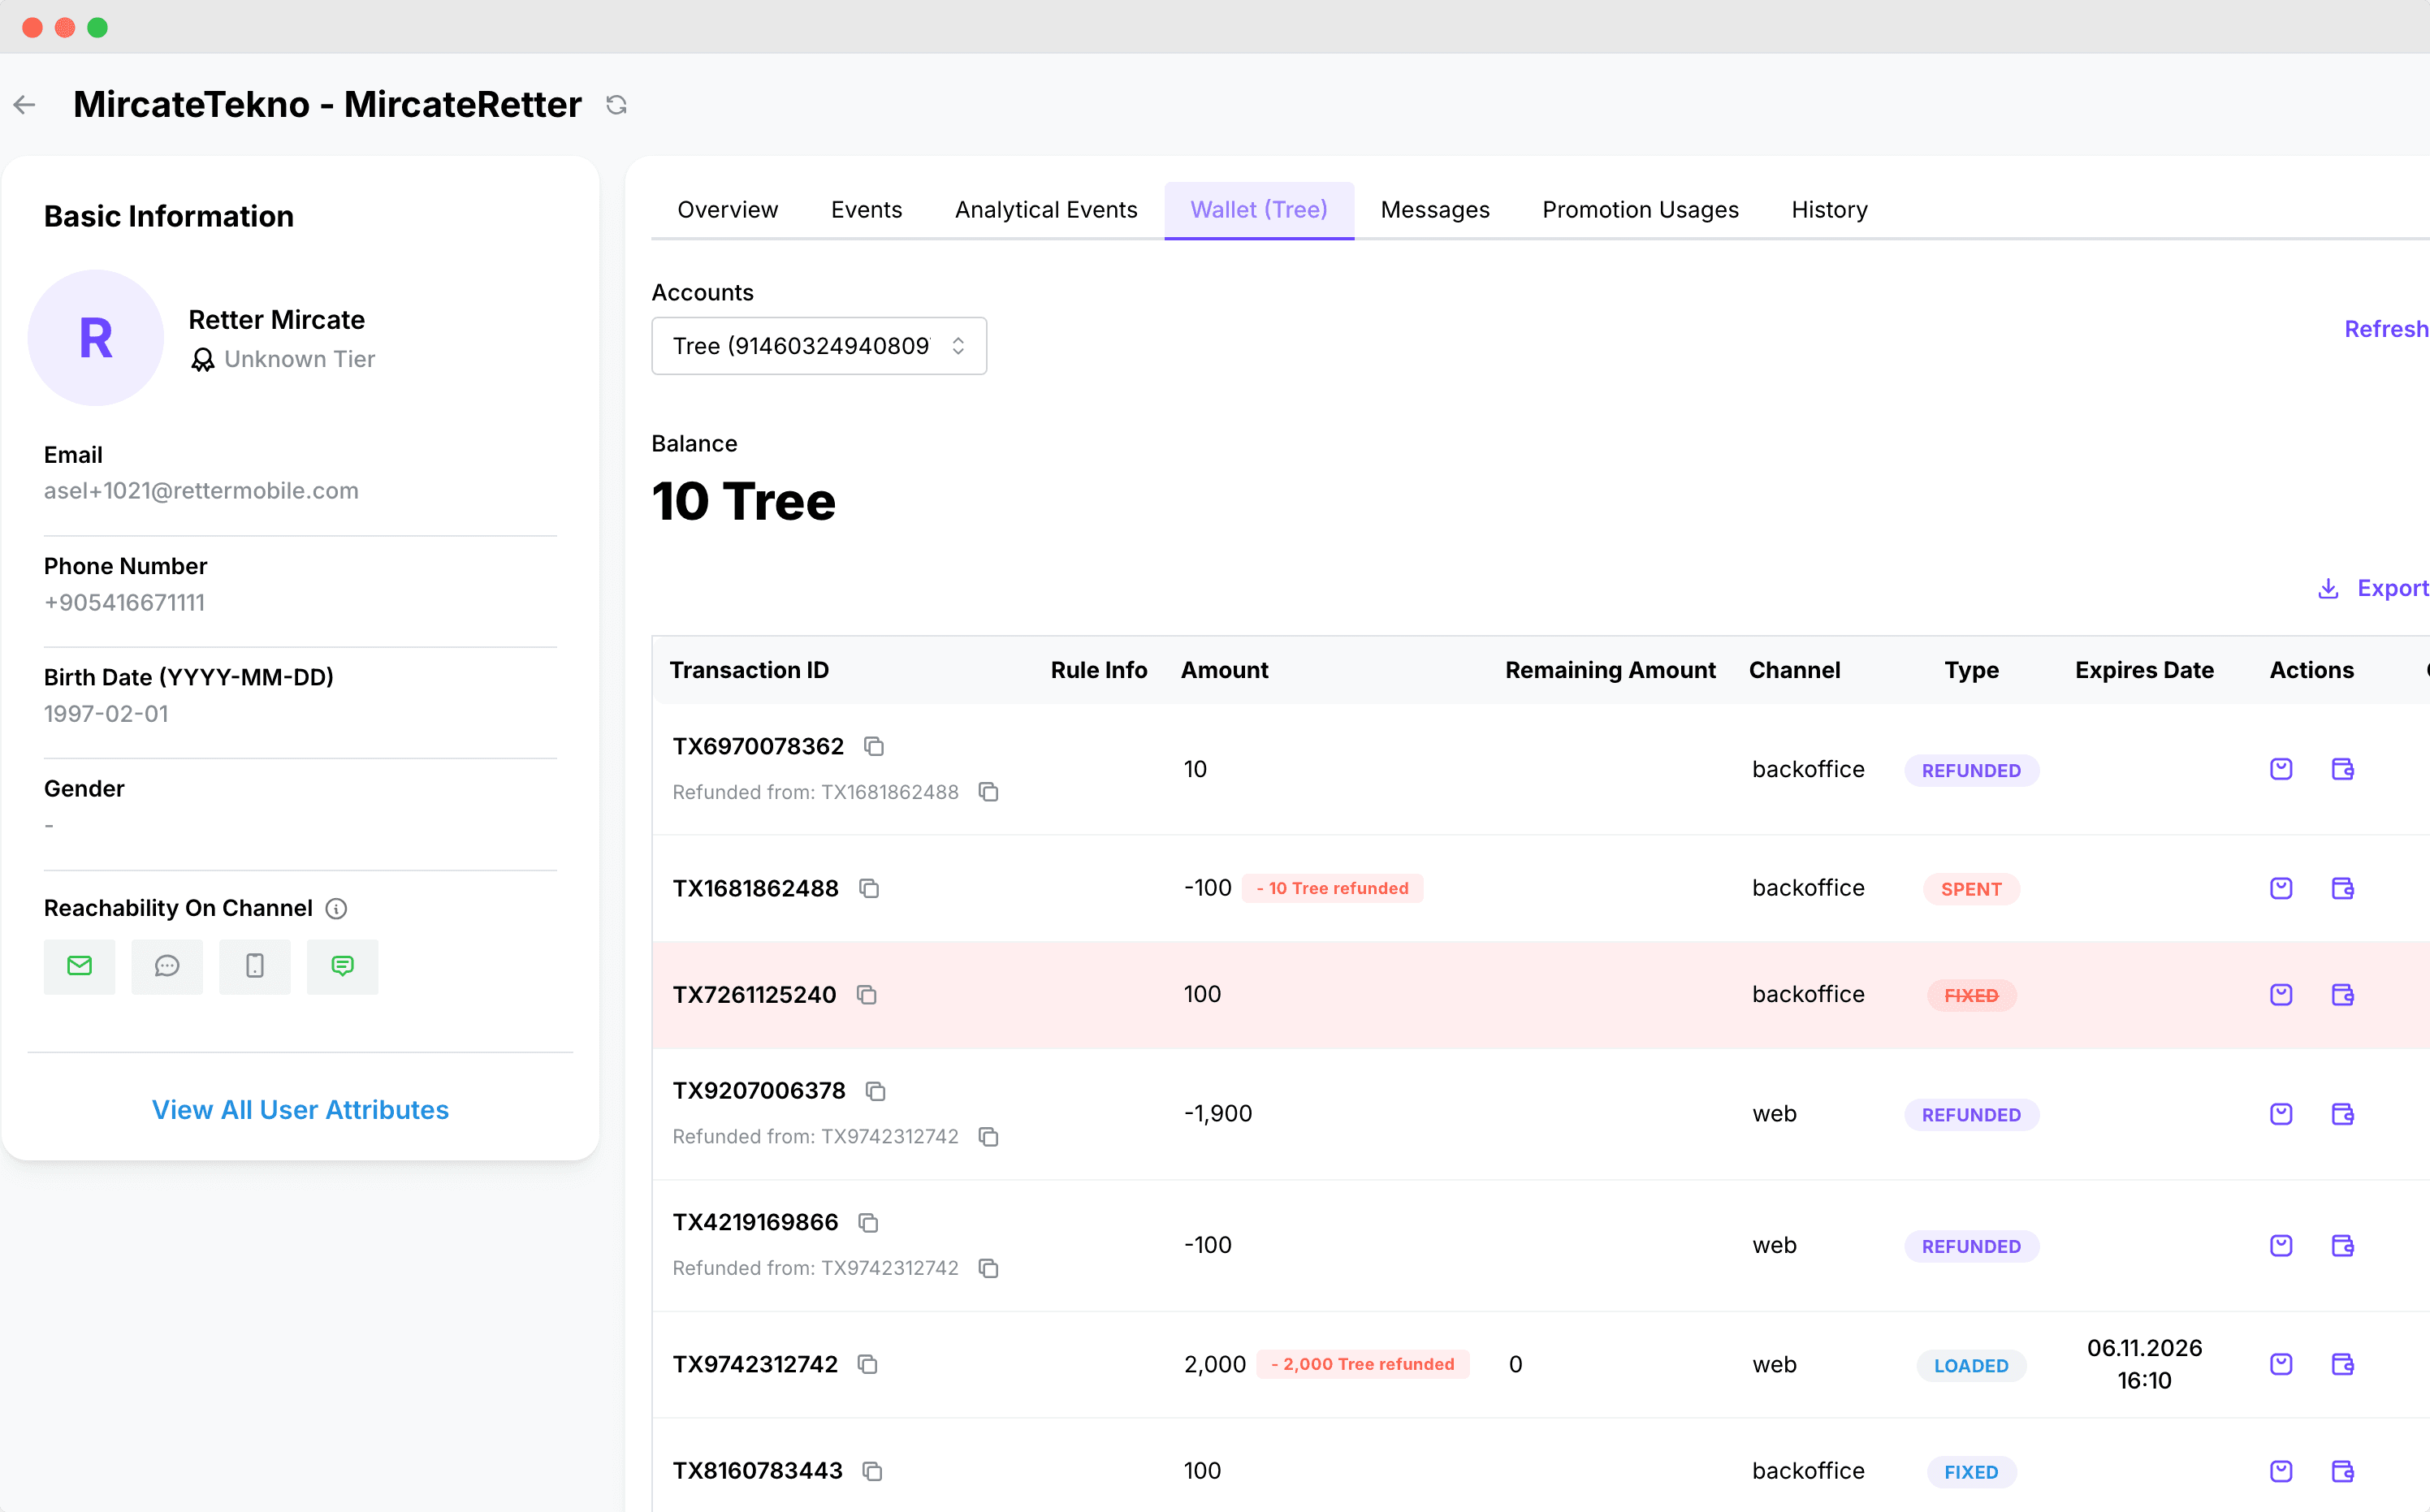The image size is (2430, 1512).
Task: Click the email reachability channel icon
Action: pyautogui.click(x=79, y=966)
